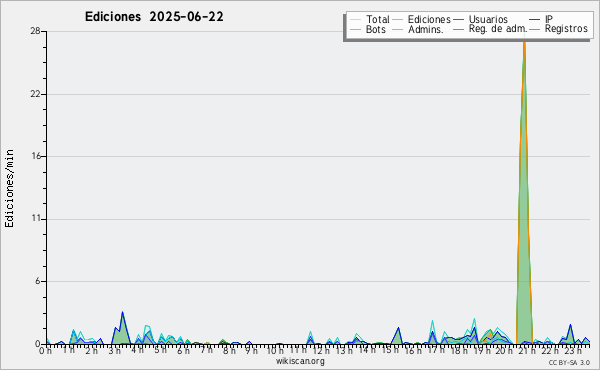Click the magenta Reg. de adm. legend swatch
This screenshot has width=600, height=370.
pyautogui.click(x=458, y=29)
